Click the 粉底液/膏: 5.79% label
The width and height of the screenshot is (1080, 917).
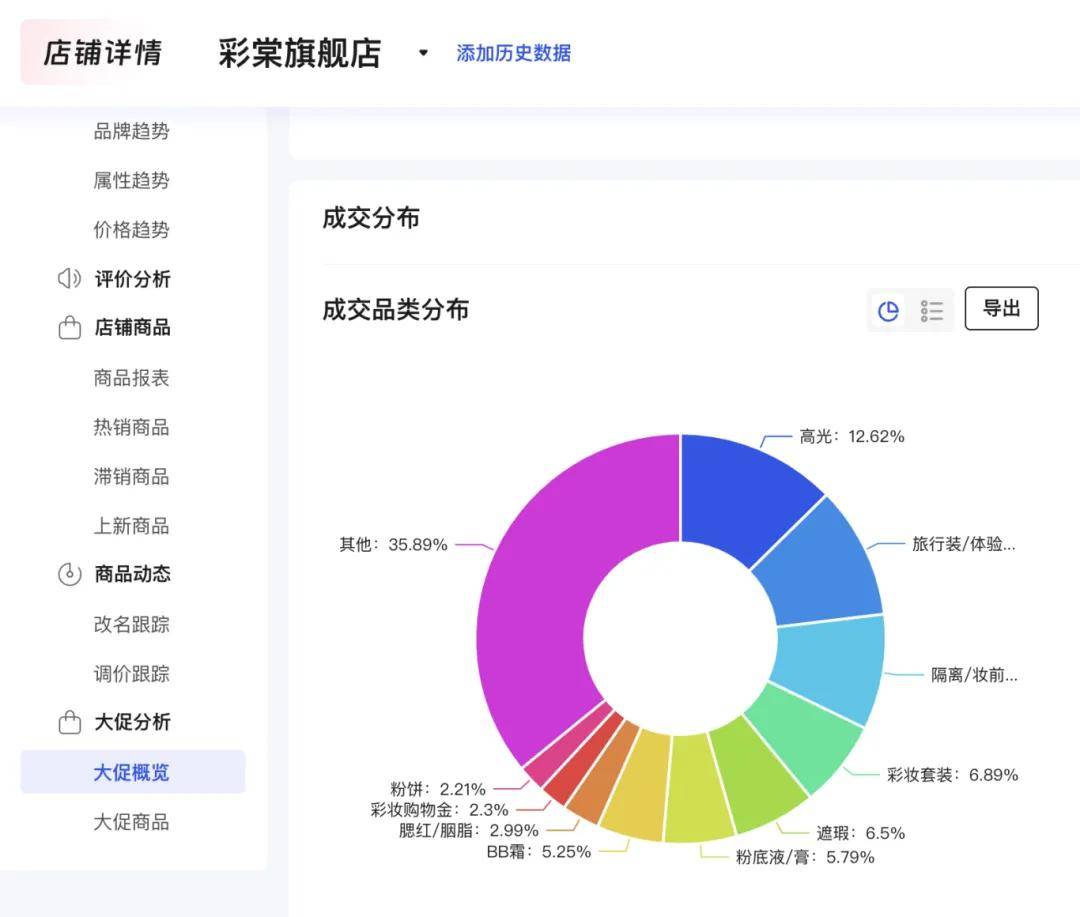[x=805, y=857]
